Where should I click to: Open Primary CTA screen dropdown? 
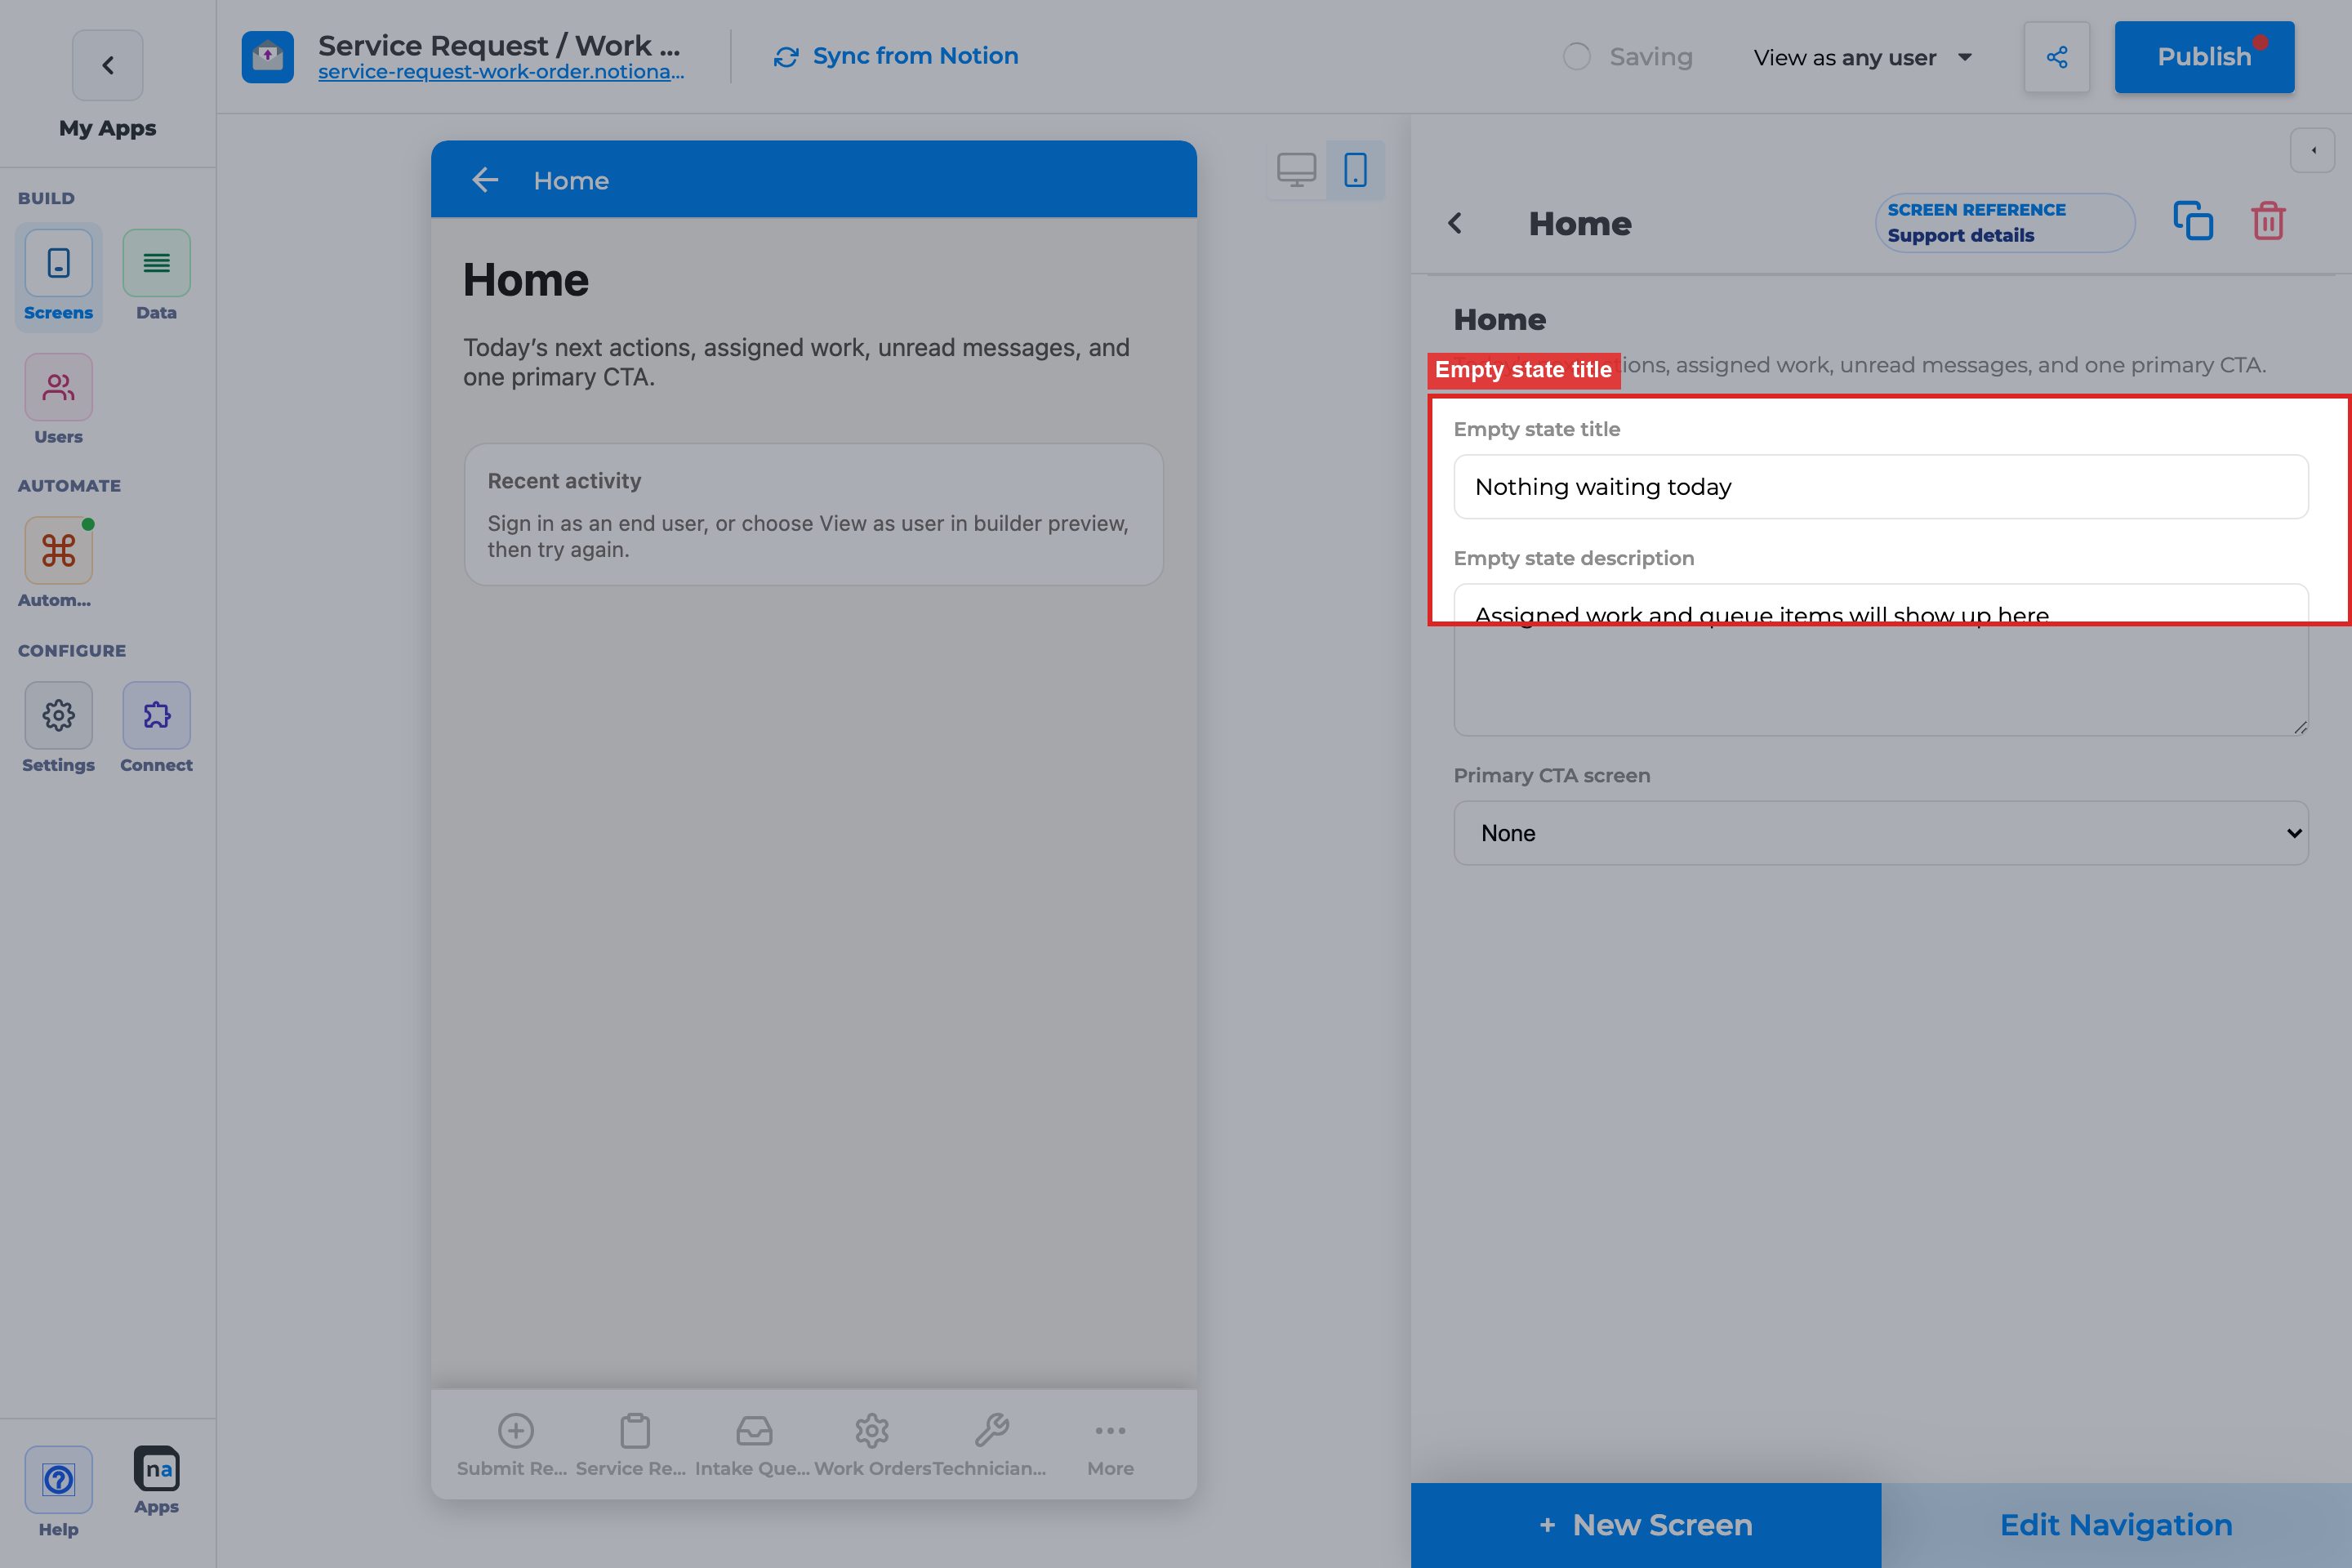tap(1880, 833)
